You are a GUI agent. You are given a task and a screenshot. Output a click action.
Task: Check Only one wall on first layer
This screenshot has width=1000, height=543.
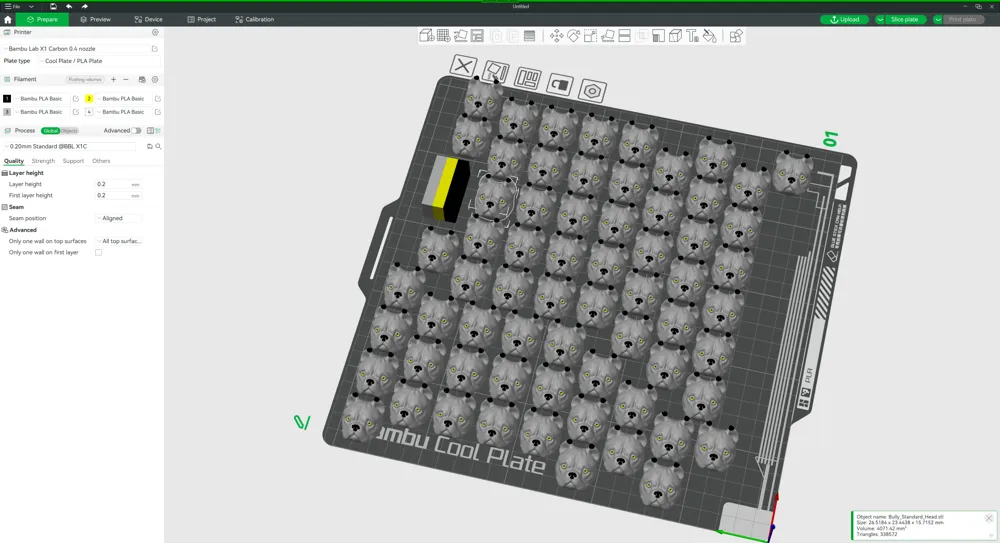(98, 253)
